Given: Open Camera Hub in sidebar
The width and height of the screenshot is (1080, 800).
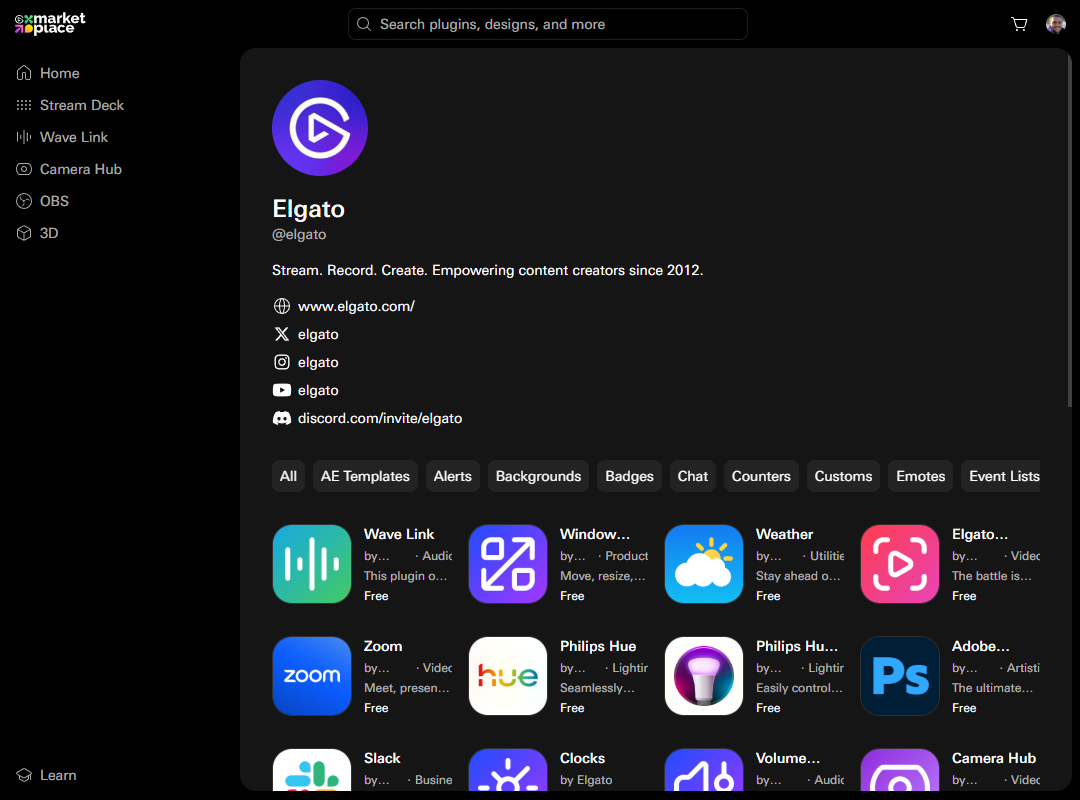Looking at the screenshot, I should (x=80, y=169).
